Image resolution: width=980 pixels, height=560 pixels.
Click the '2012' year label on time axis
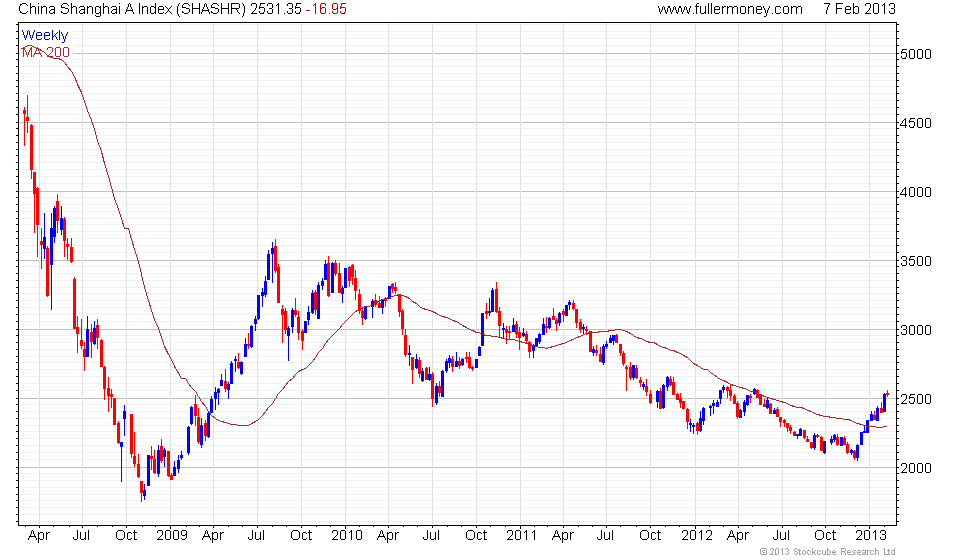(696, 536)
